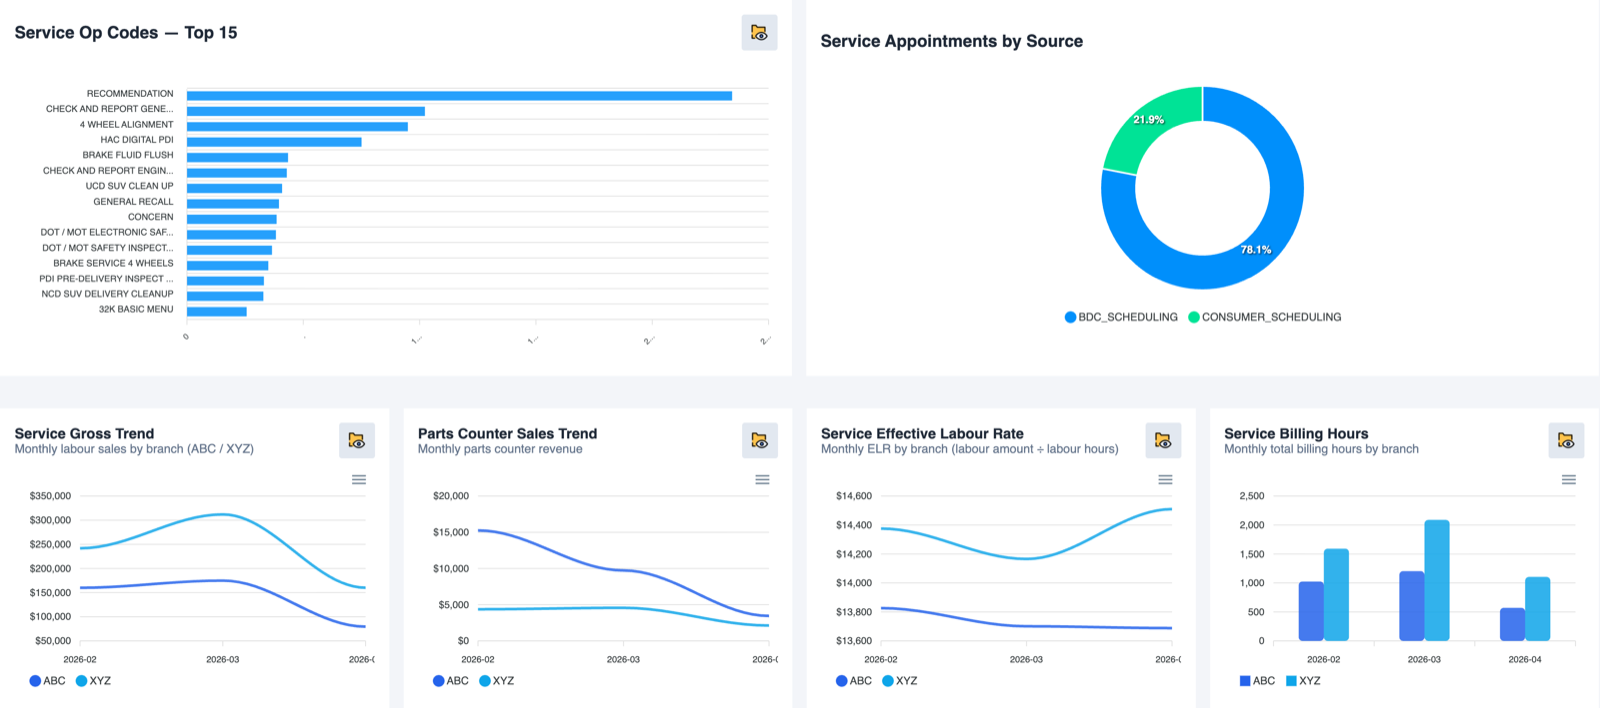Screen dimensions: 1600x708
Task: Expand the Service Gross Trend chart menu
Action: 359,480
